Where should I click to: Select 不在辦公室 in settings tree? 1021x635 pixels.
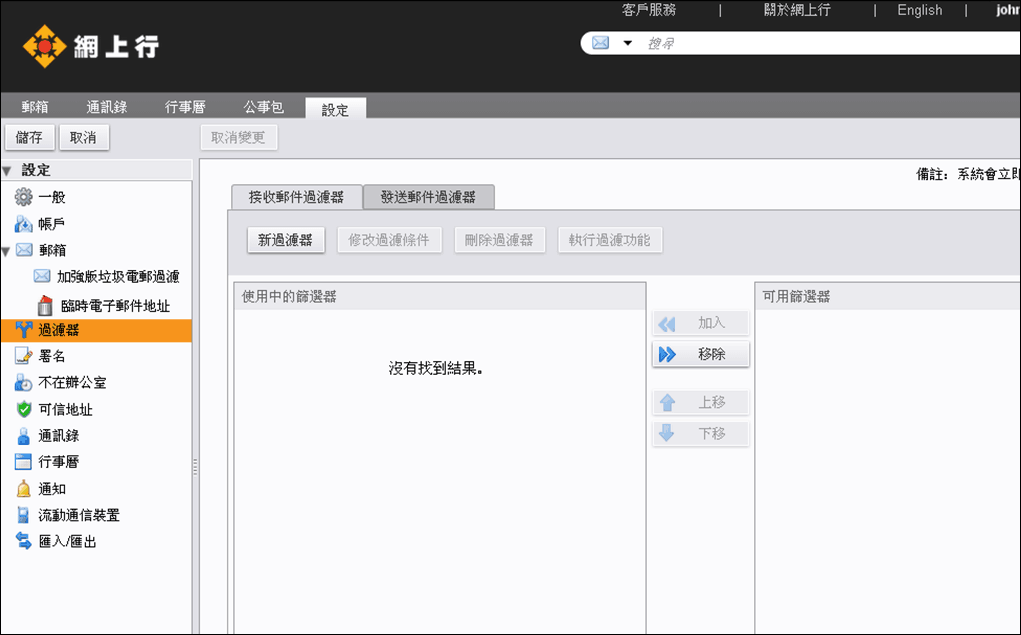pos(72,383)
